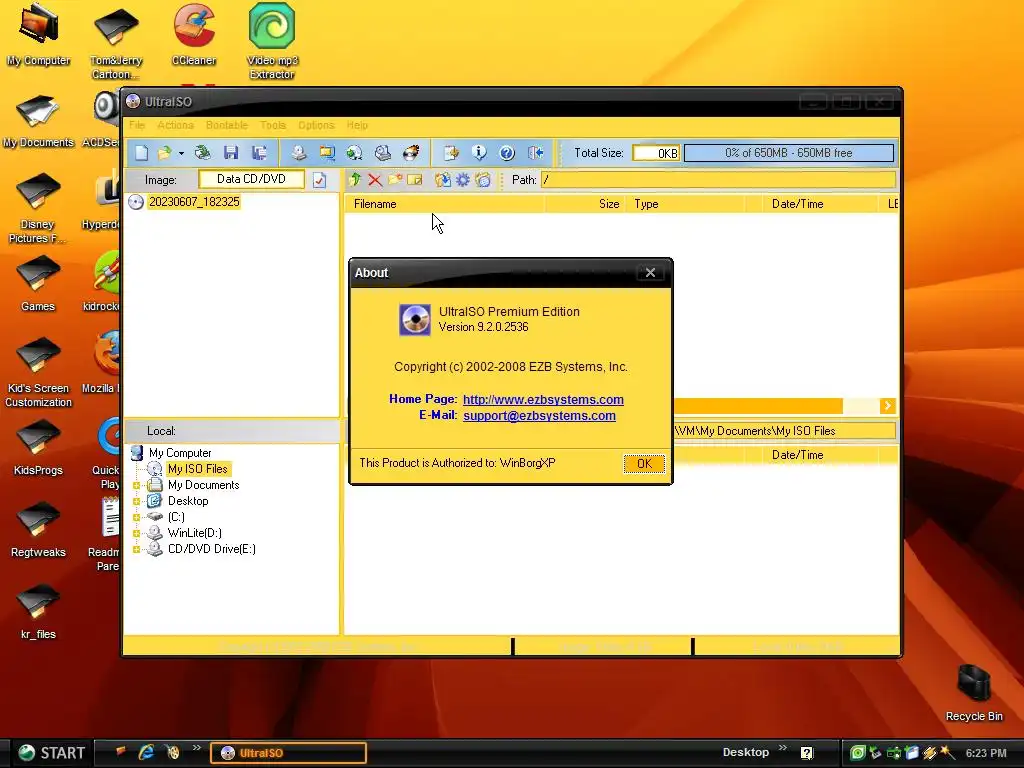The image size is (1024, 768).
Task: Click the support@ezbsystems.com email link
Action: 539,415
